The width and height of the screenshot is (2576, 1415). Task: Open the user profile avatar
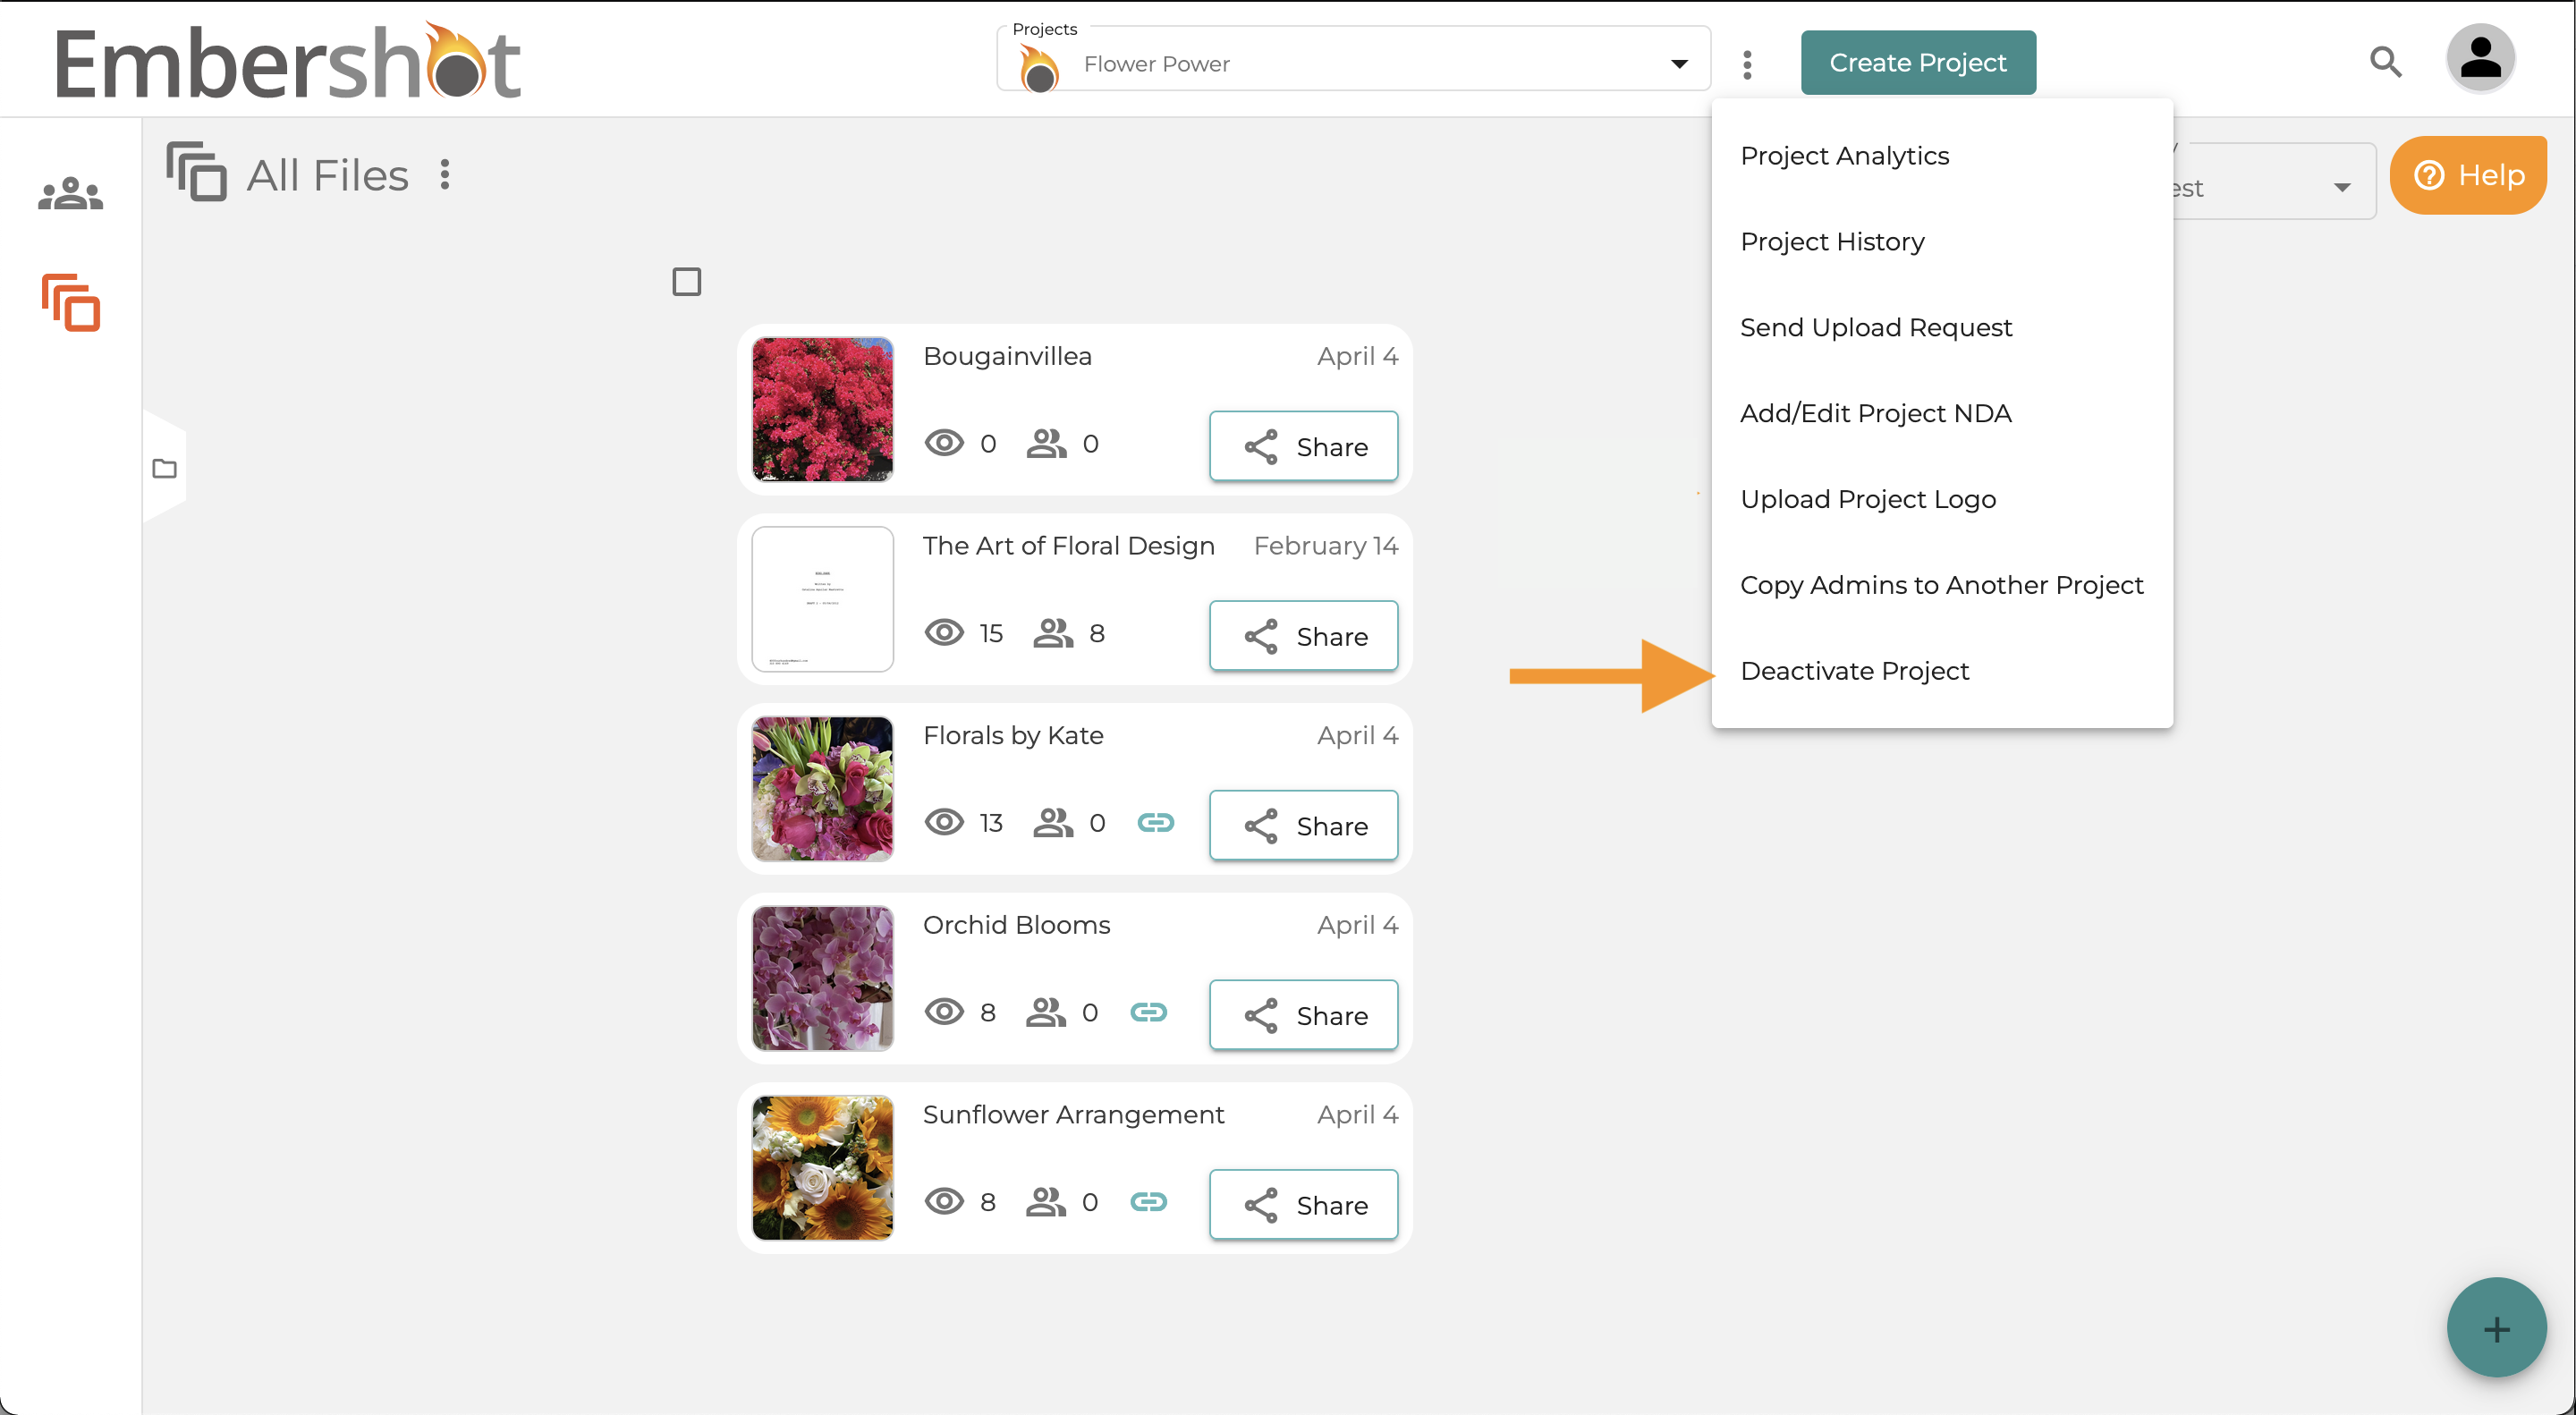pos(2480,59)
